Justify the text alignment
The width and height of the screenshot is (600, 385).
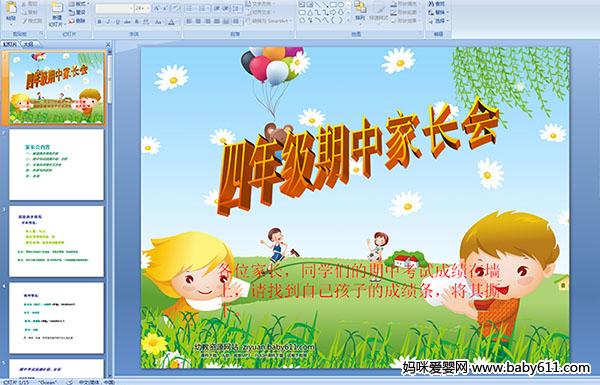(217, 21)
